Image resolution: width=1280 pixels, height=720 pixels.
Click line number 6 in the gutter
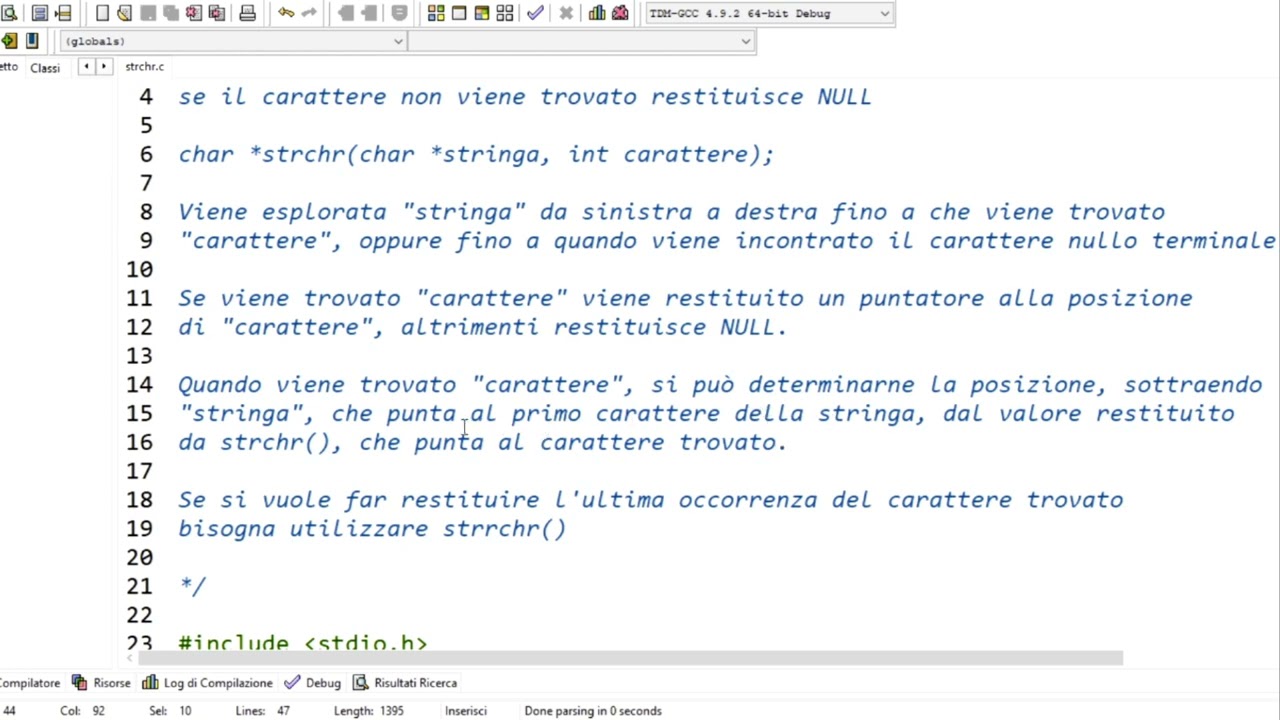146,154
